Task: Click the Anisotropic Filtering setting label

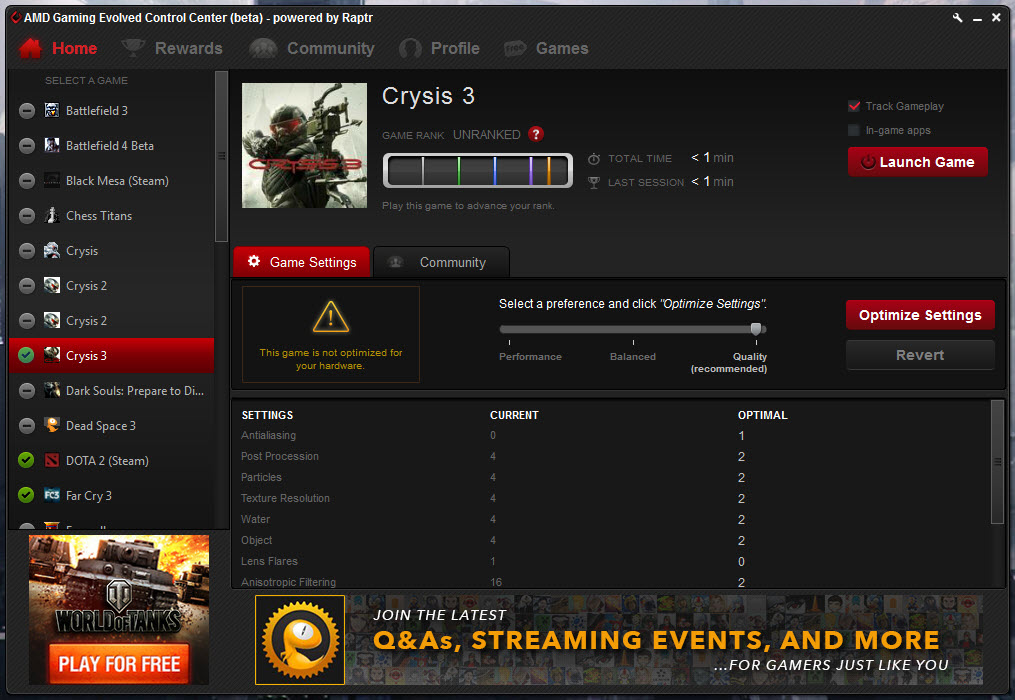Action: pyautogui.click(x=289, y=582)
